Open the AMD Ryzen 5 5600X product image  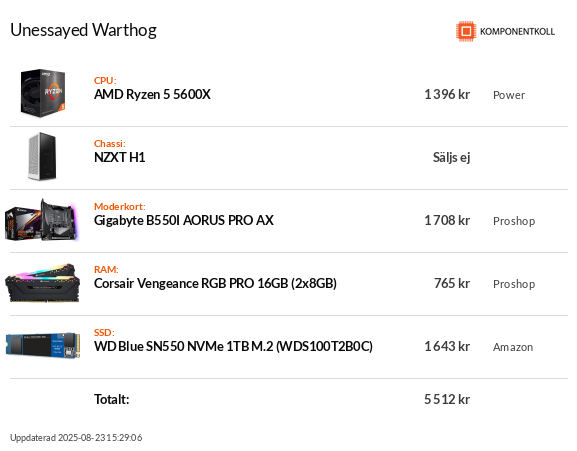pos(43,93)
